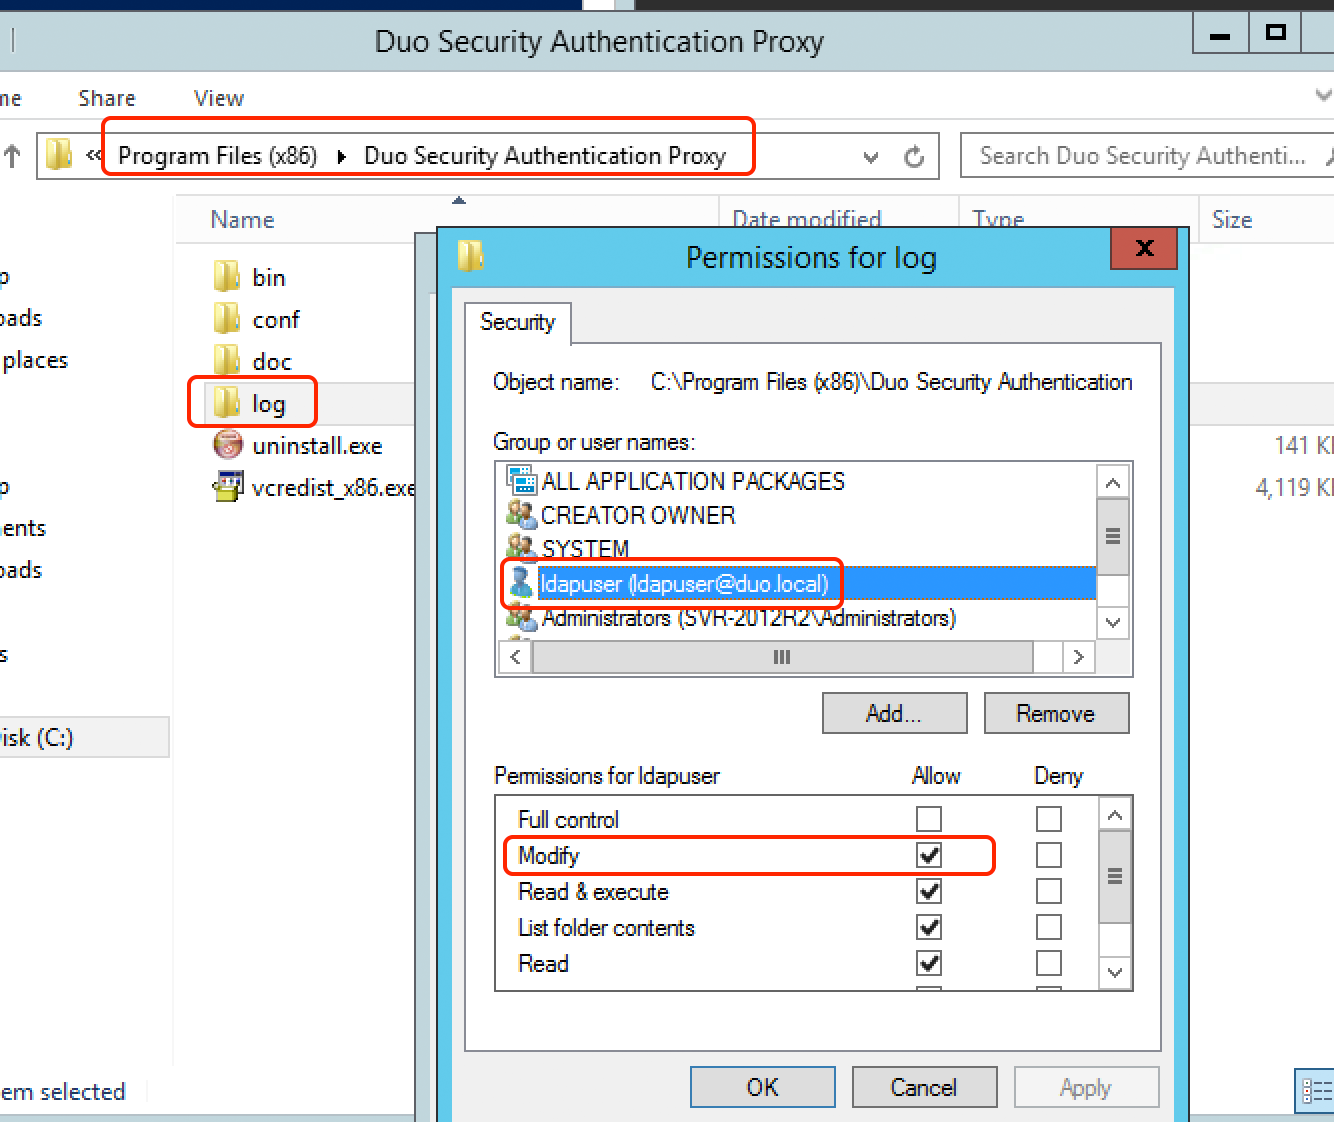The image size is (1334, 1122).
Task: Click the Add... button
Action: pos(894,713)
